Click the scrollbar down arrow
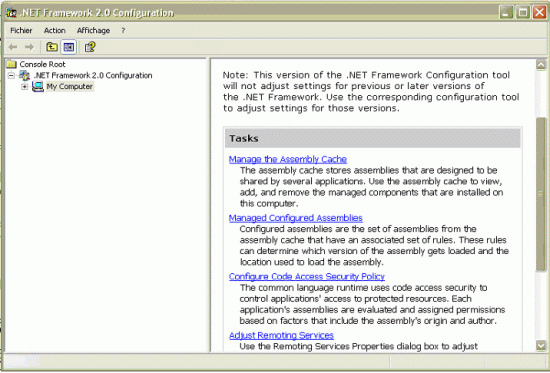 pos(541,346)
